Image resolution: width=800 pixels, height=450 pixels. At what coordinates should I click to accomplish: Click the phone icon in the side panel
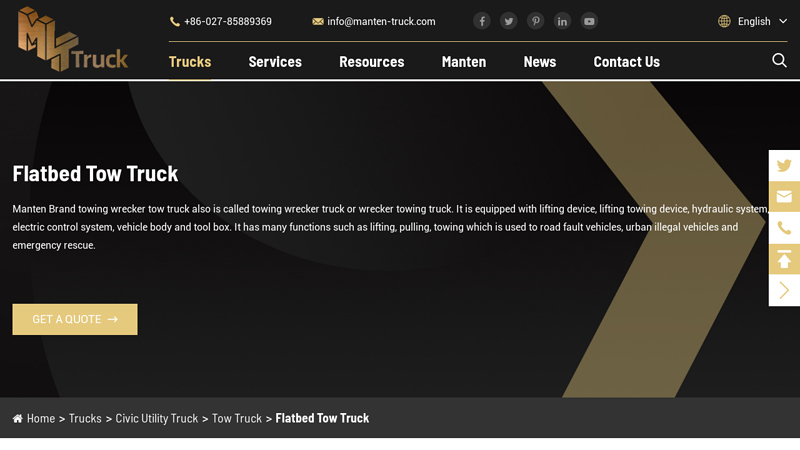coord(784,228)
